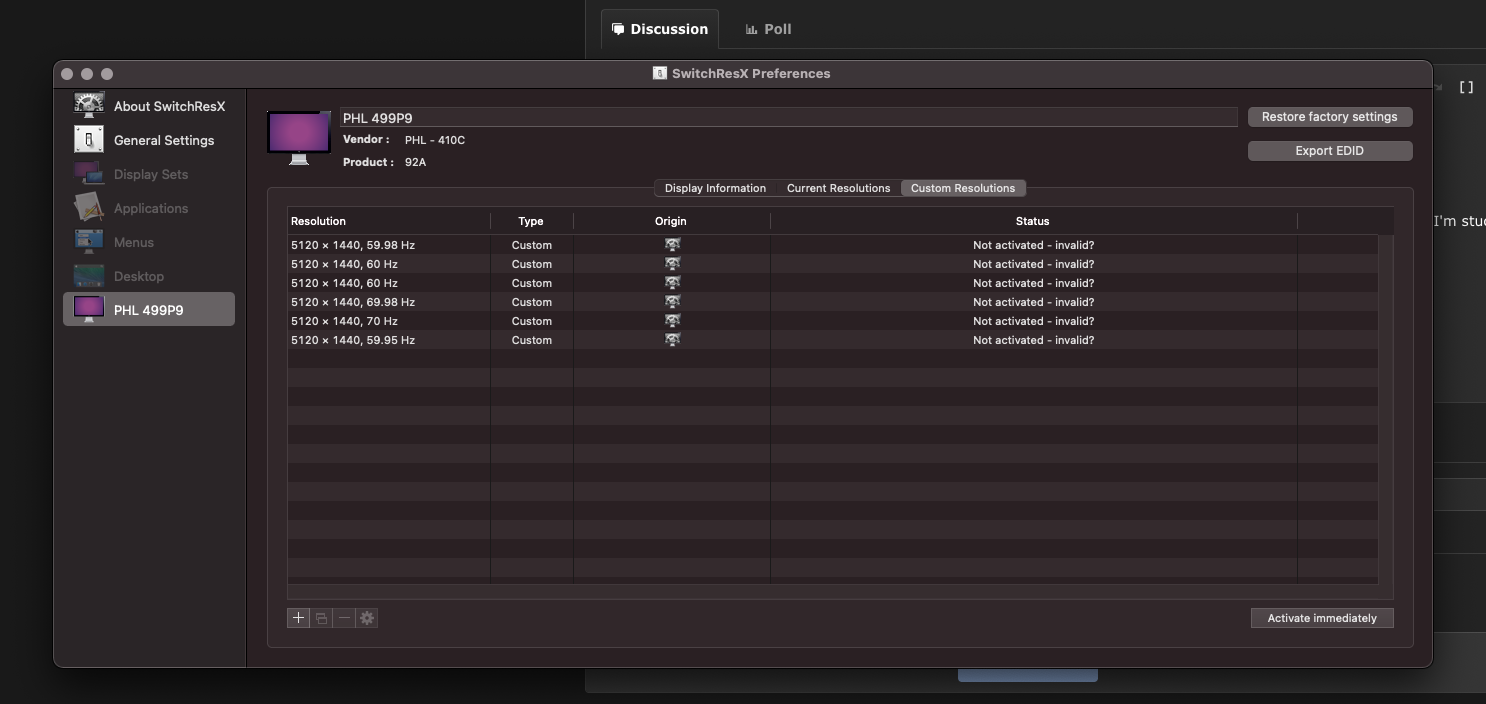
Task: Open the gear edit resolution icon
Action: click(367, 618)
